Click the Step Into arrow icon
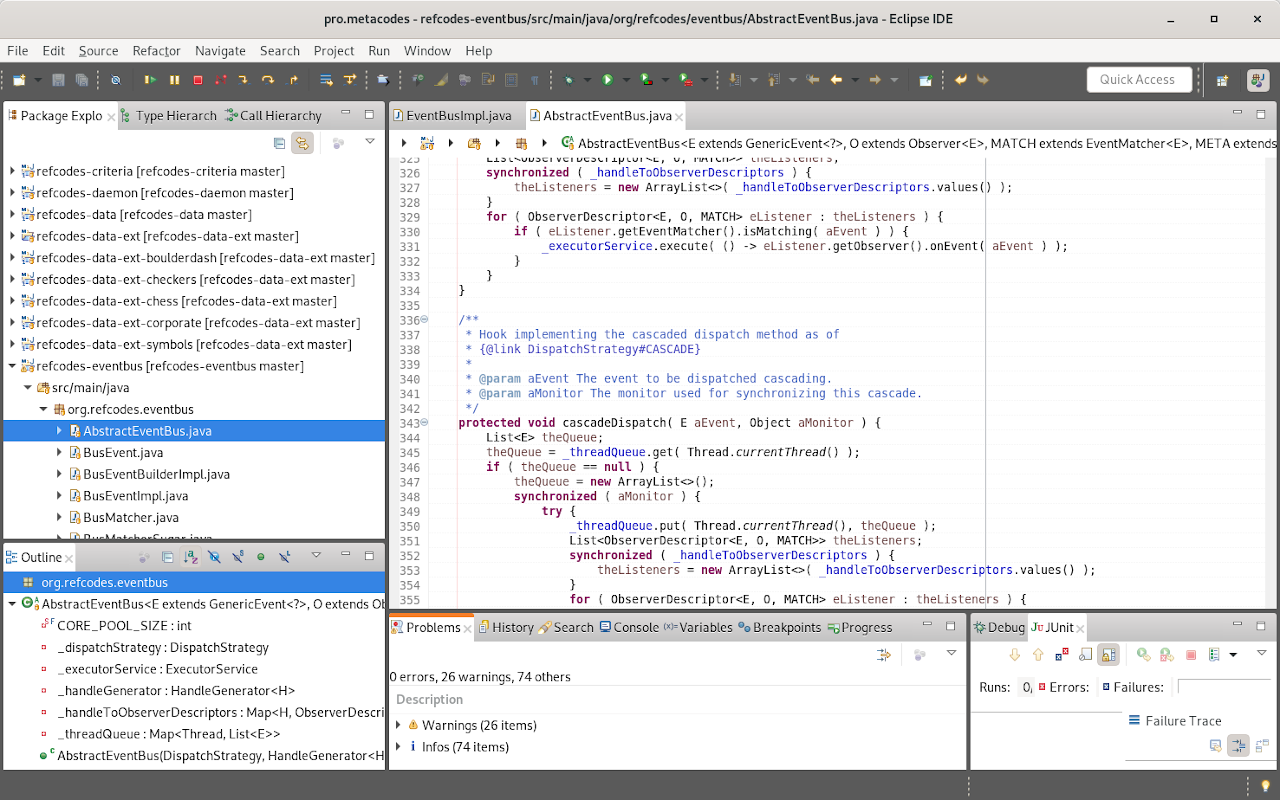Viewport: 1280px width, 800px height. coord(243,80)
